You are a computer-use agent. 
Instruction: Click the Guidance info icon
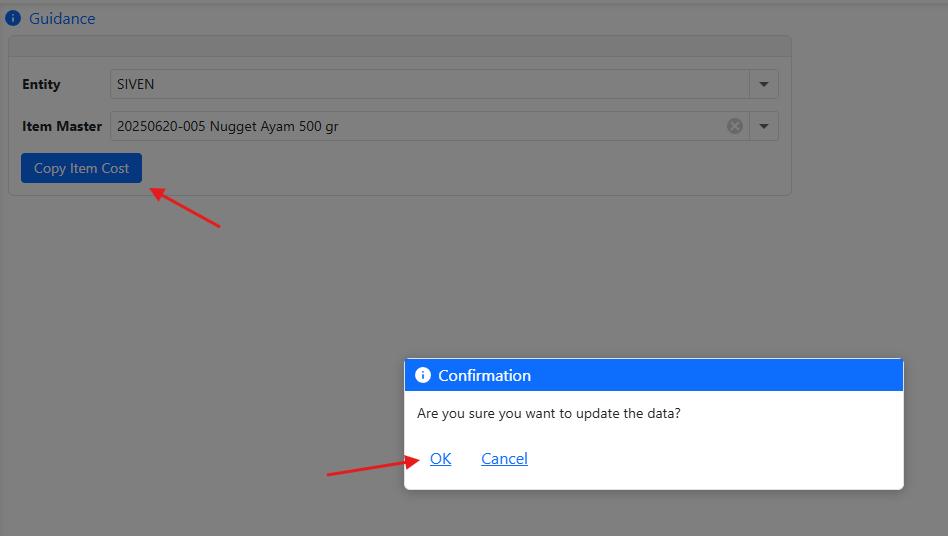click(13, 19)
